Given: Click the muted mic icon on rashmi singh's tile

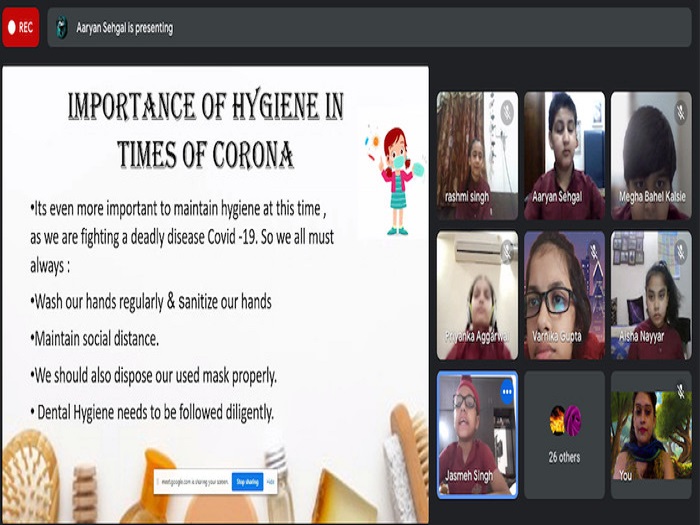Looking at the screenshot, I should pyautogui.click(x=507, y=112).
